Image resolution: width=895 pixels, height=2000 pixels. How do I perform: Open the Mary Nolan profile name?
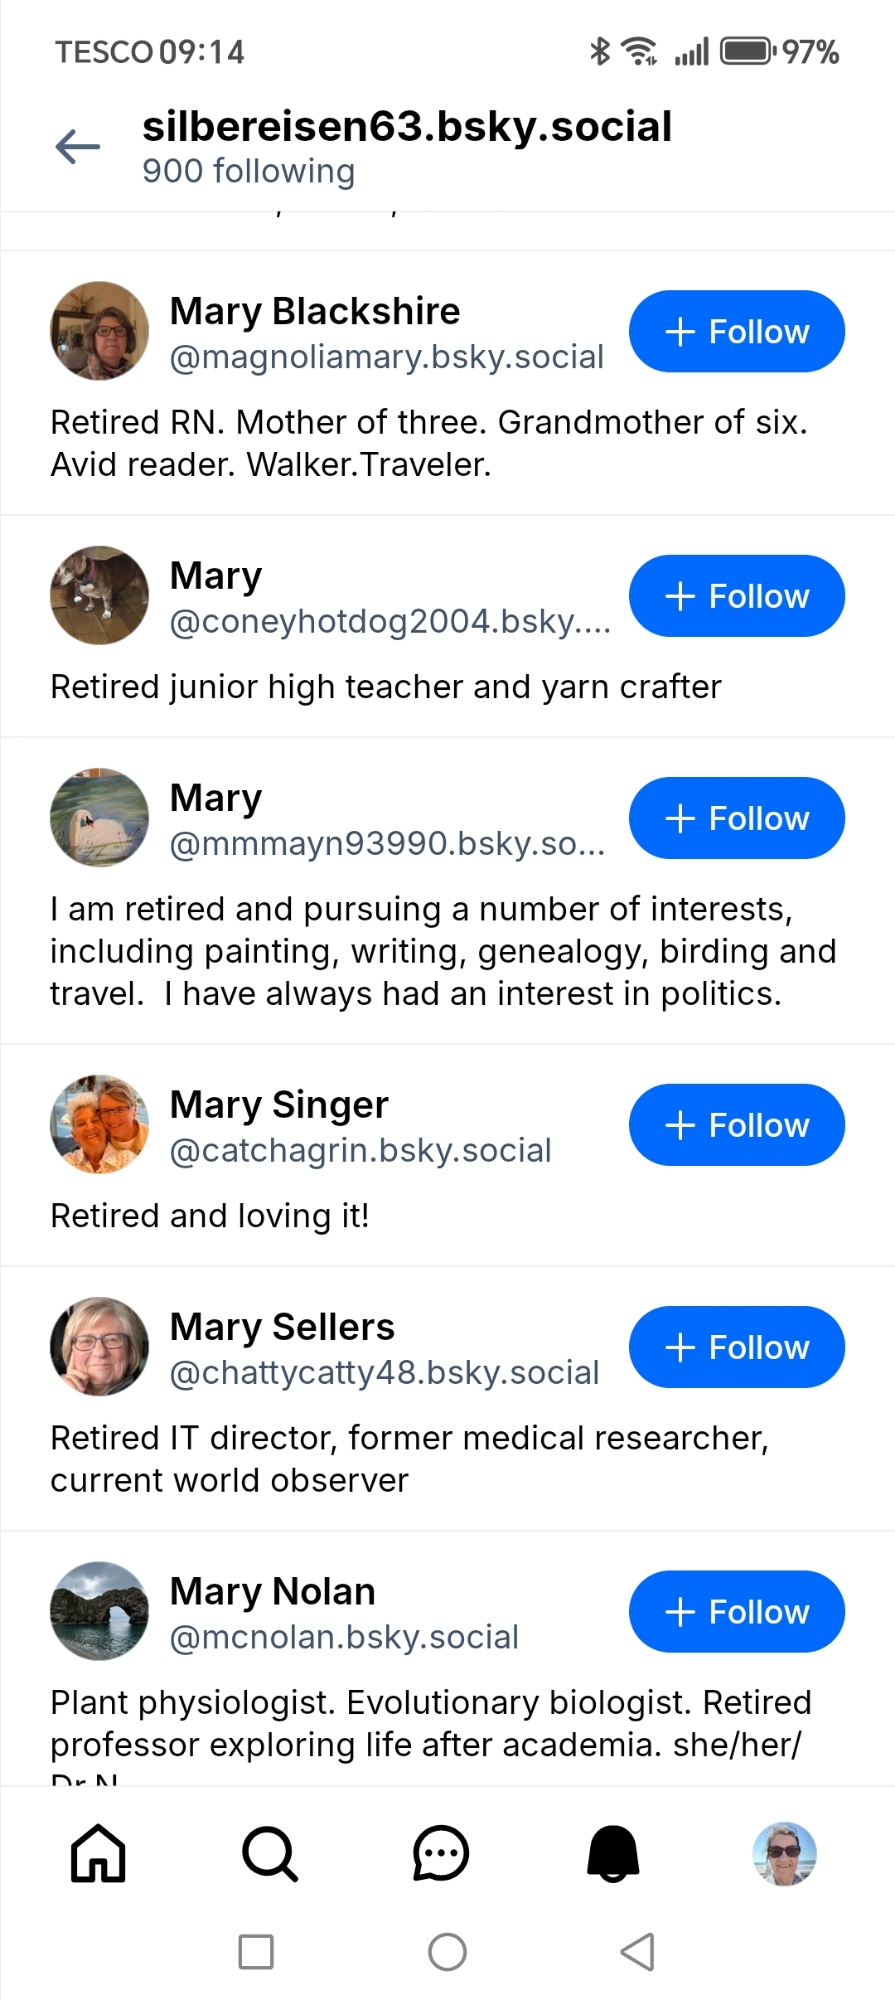click(272, 1591)
